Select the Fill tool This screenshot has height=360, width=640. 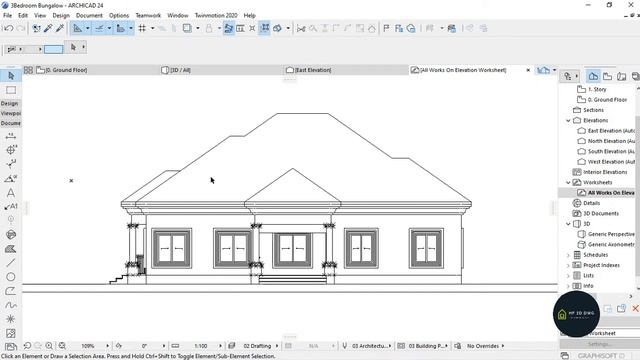pos(11,249)
